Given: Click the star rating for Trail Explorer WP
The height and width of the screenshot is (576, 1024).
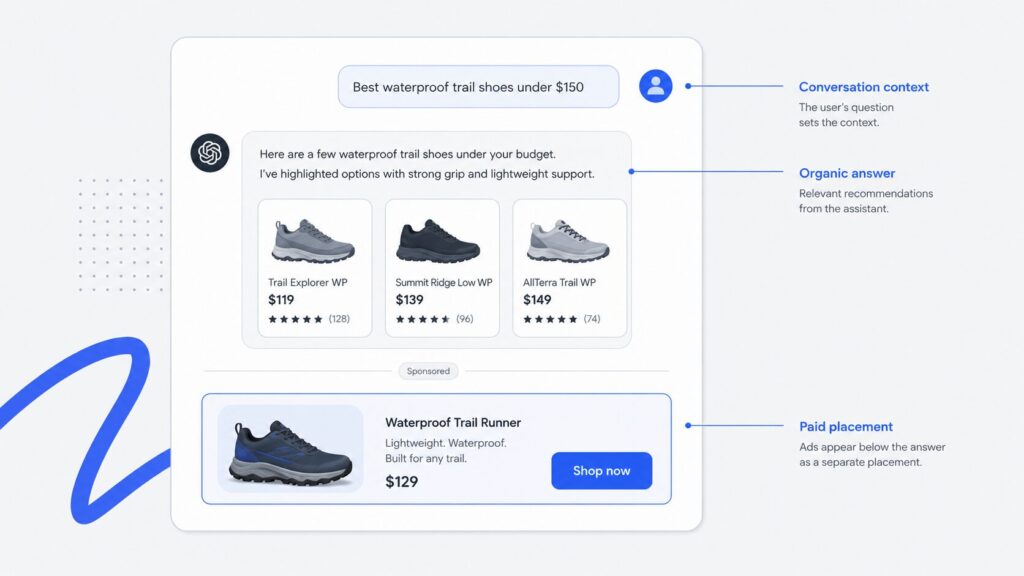Looking at the screenshot, I should pos(295,319).
